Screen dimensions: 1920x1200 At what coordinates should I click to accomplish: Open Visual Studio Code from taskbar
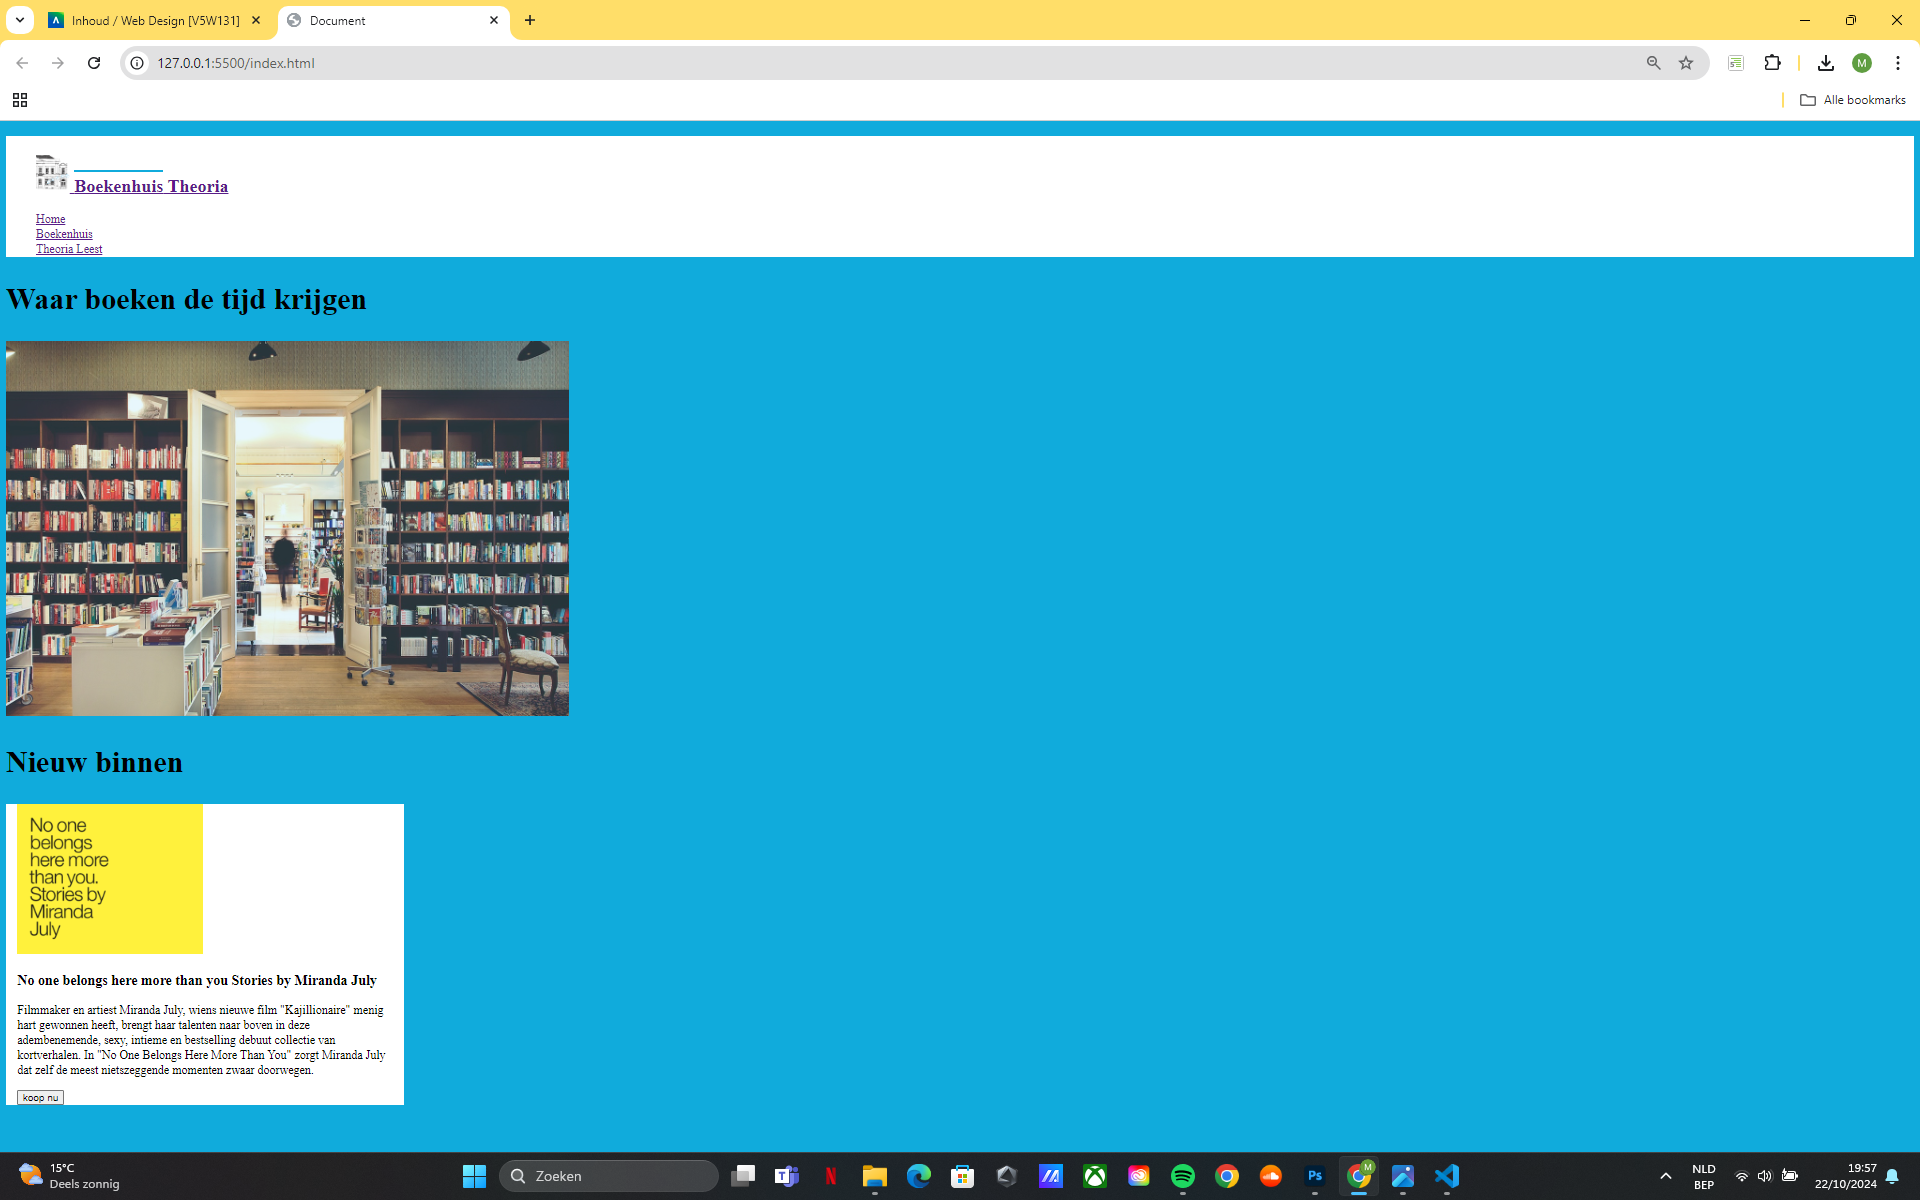(1446, 1176)
